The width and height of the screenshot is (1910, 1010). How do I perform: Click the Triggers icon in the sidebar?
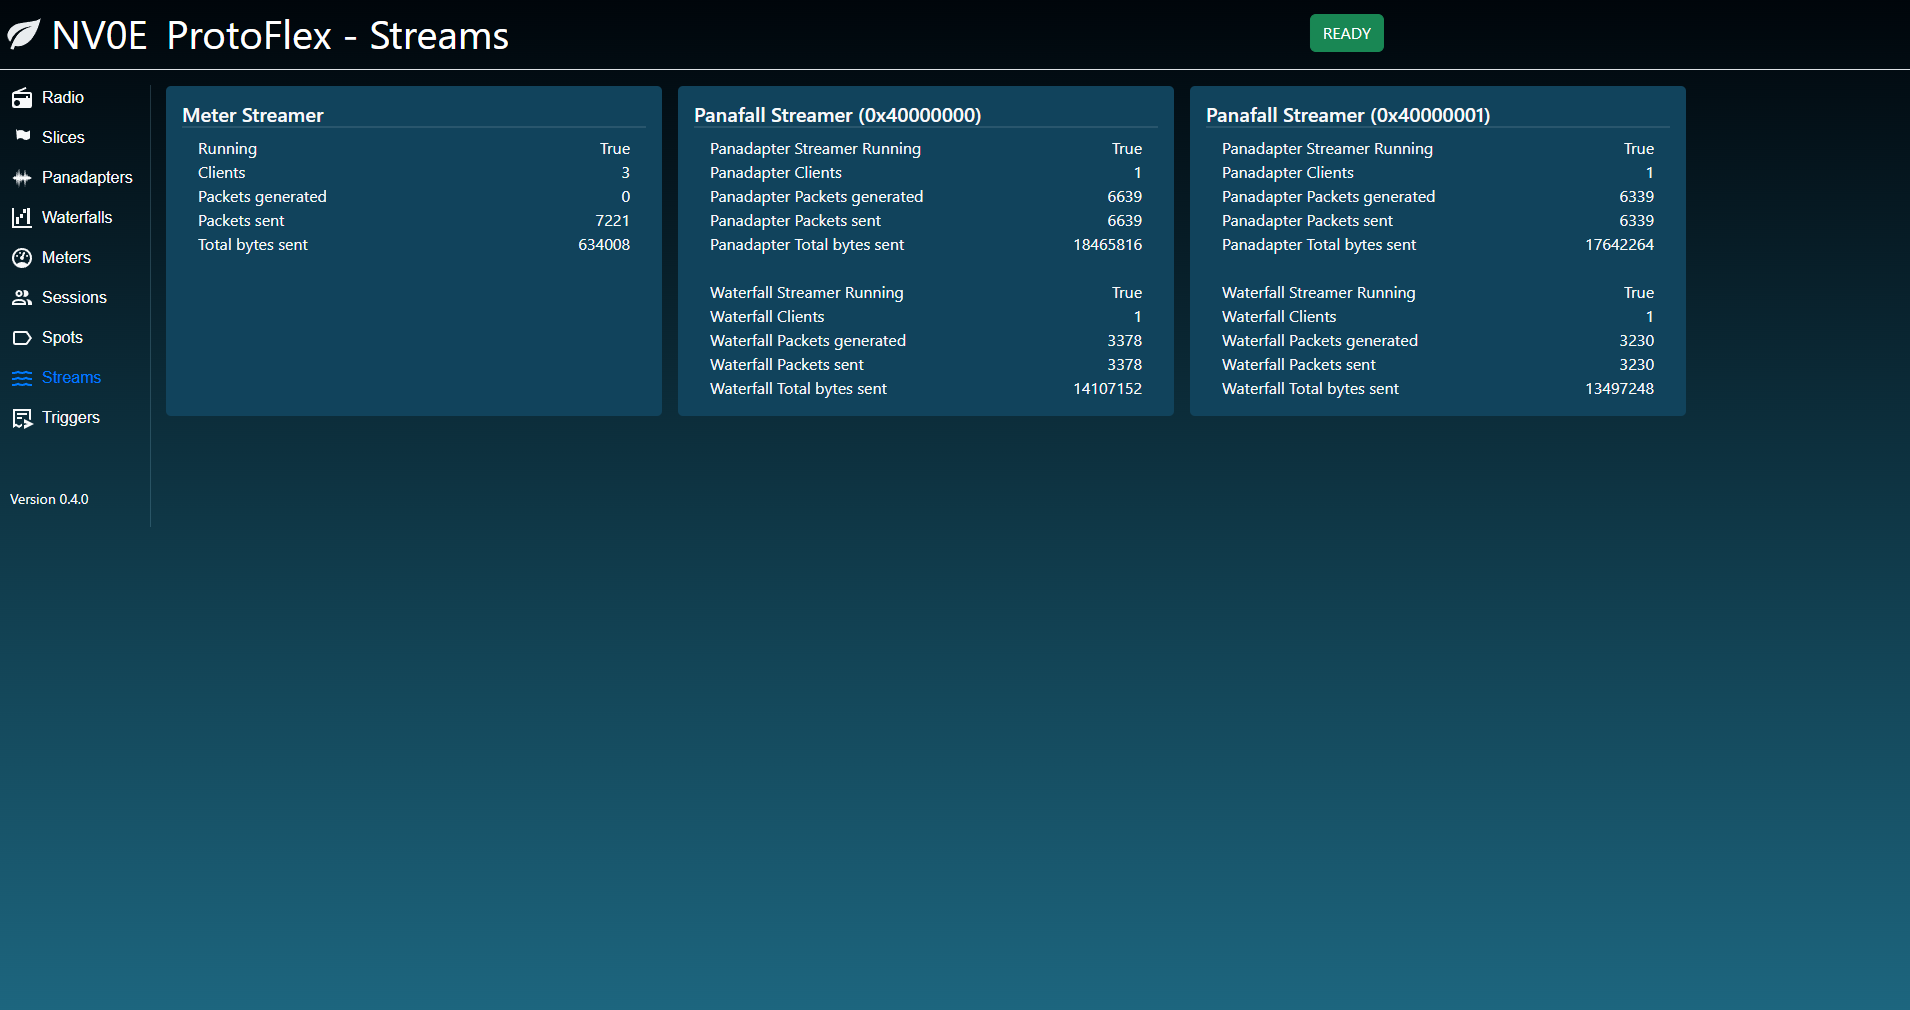(x=23, y=417)
